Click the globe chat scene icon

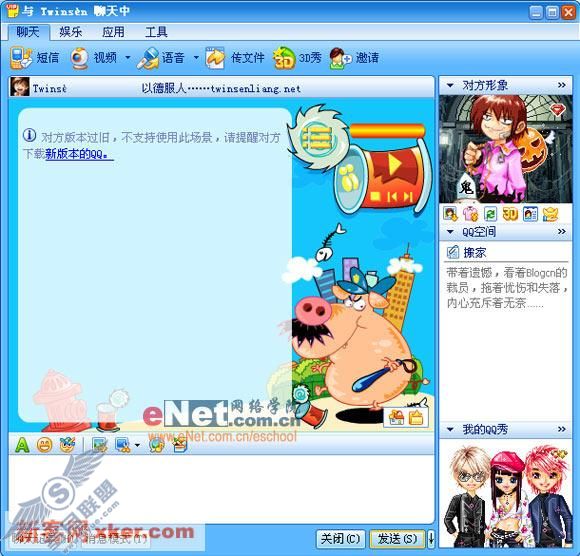(156, 445)
